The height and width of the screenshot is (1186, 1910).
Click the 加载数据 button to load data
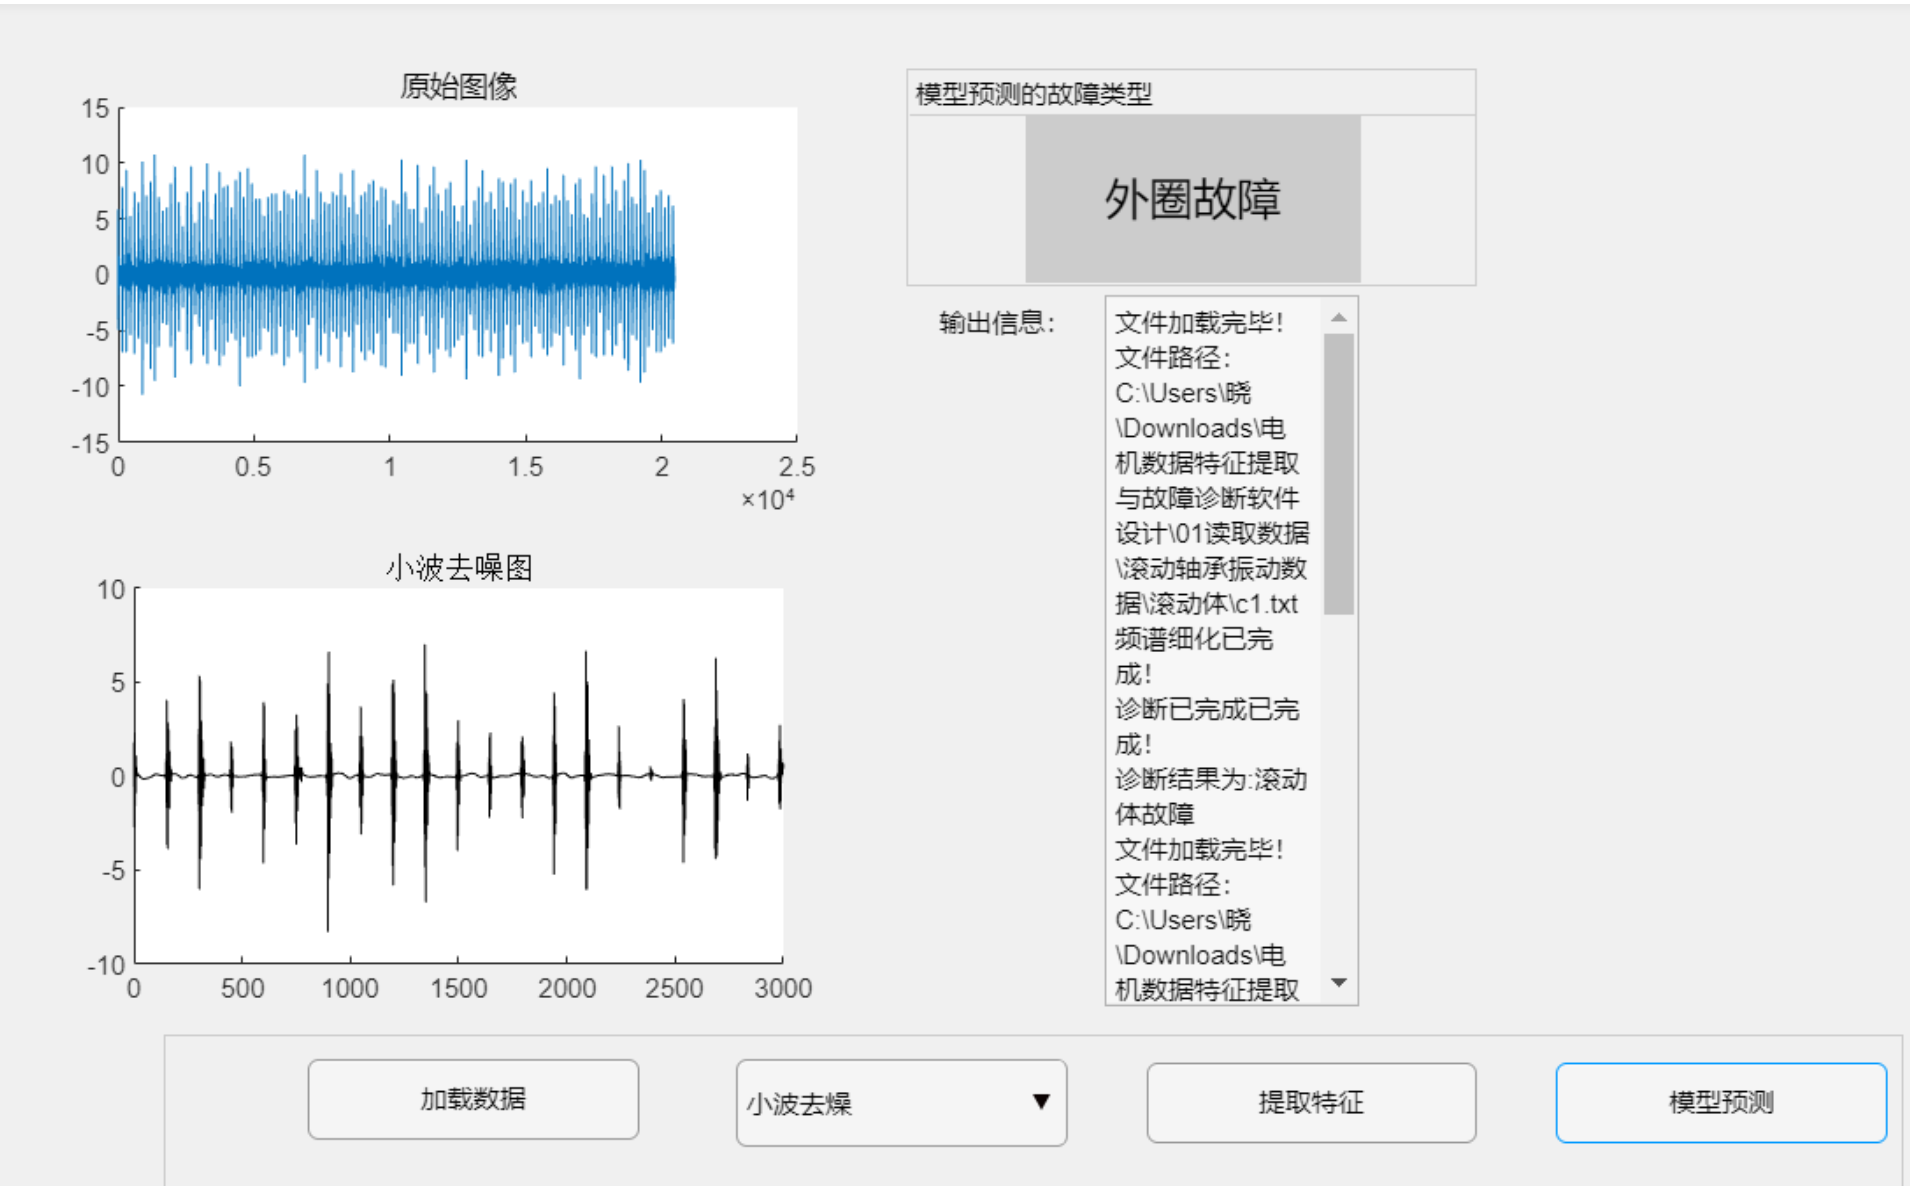coord(473,1100)
